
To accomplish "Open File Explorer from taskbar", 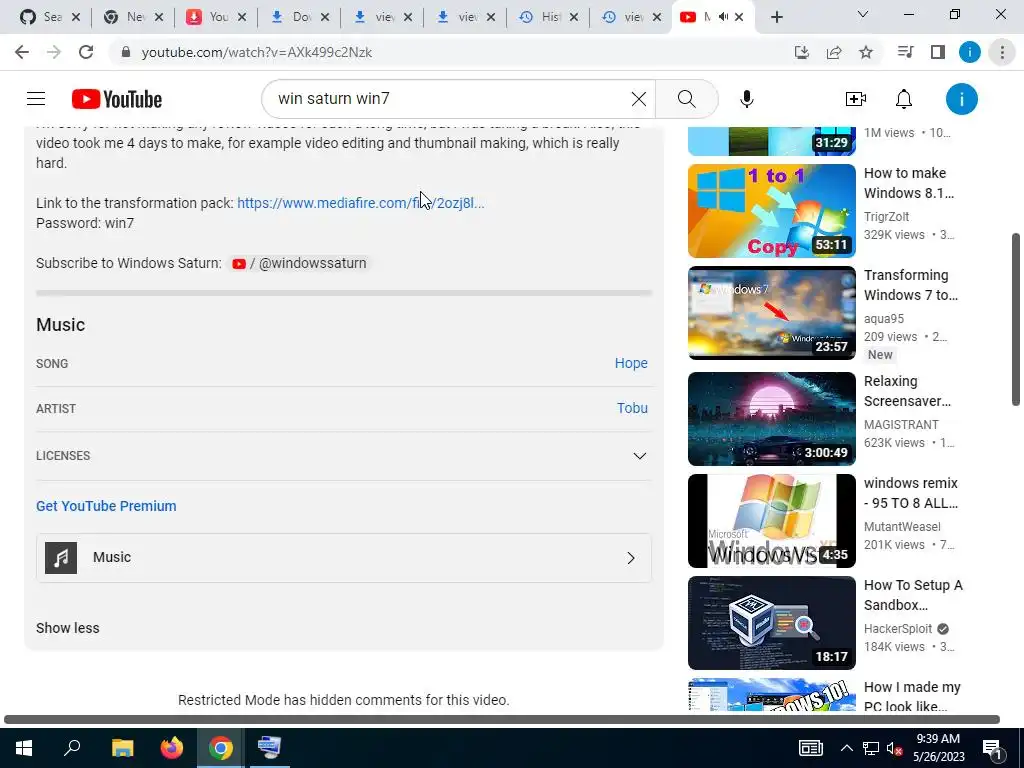I will click(x=122, y=748).
